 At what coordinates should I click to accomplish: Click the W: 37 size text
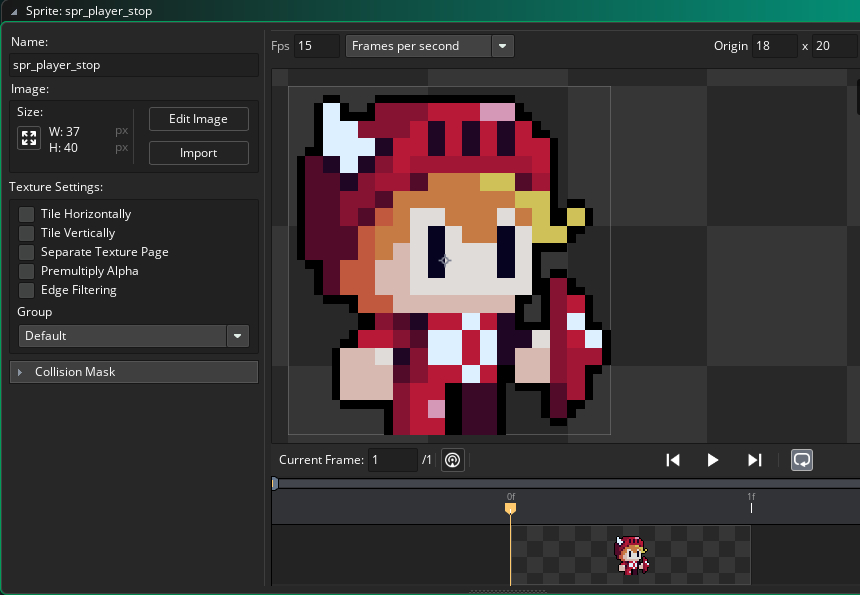pyautogui.click(x=64, y=132)
